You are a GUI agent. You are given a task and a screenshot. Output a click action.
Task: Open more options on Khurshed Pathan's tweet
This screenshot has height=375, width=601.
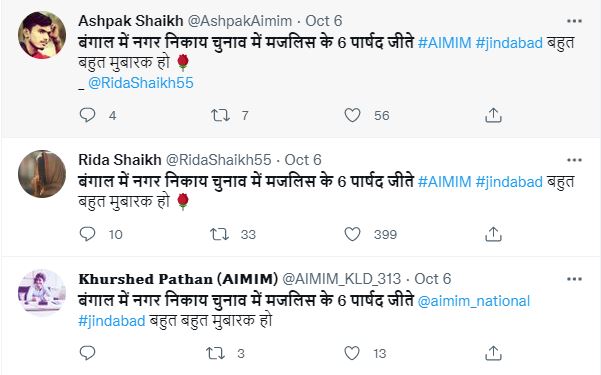click(x=574, y=279)
